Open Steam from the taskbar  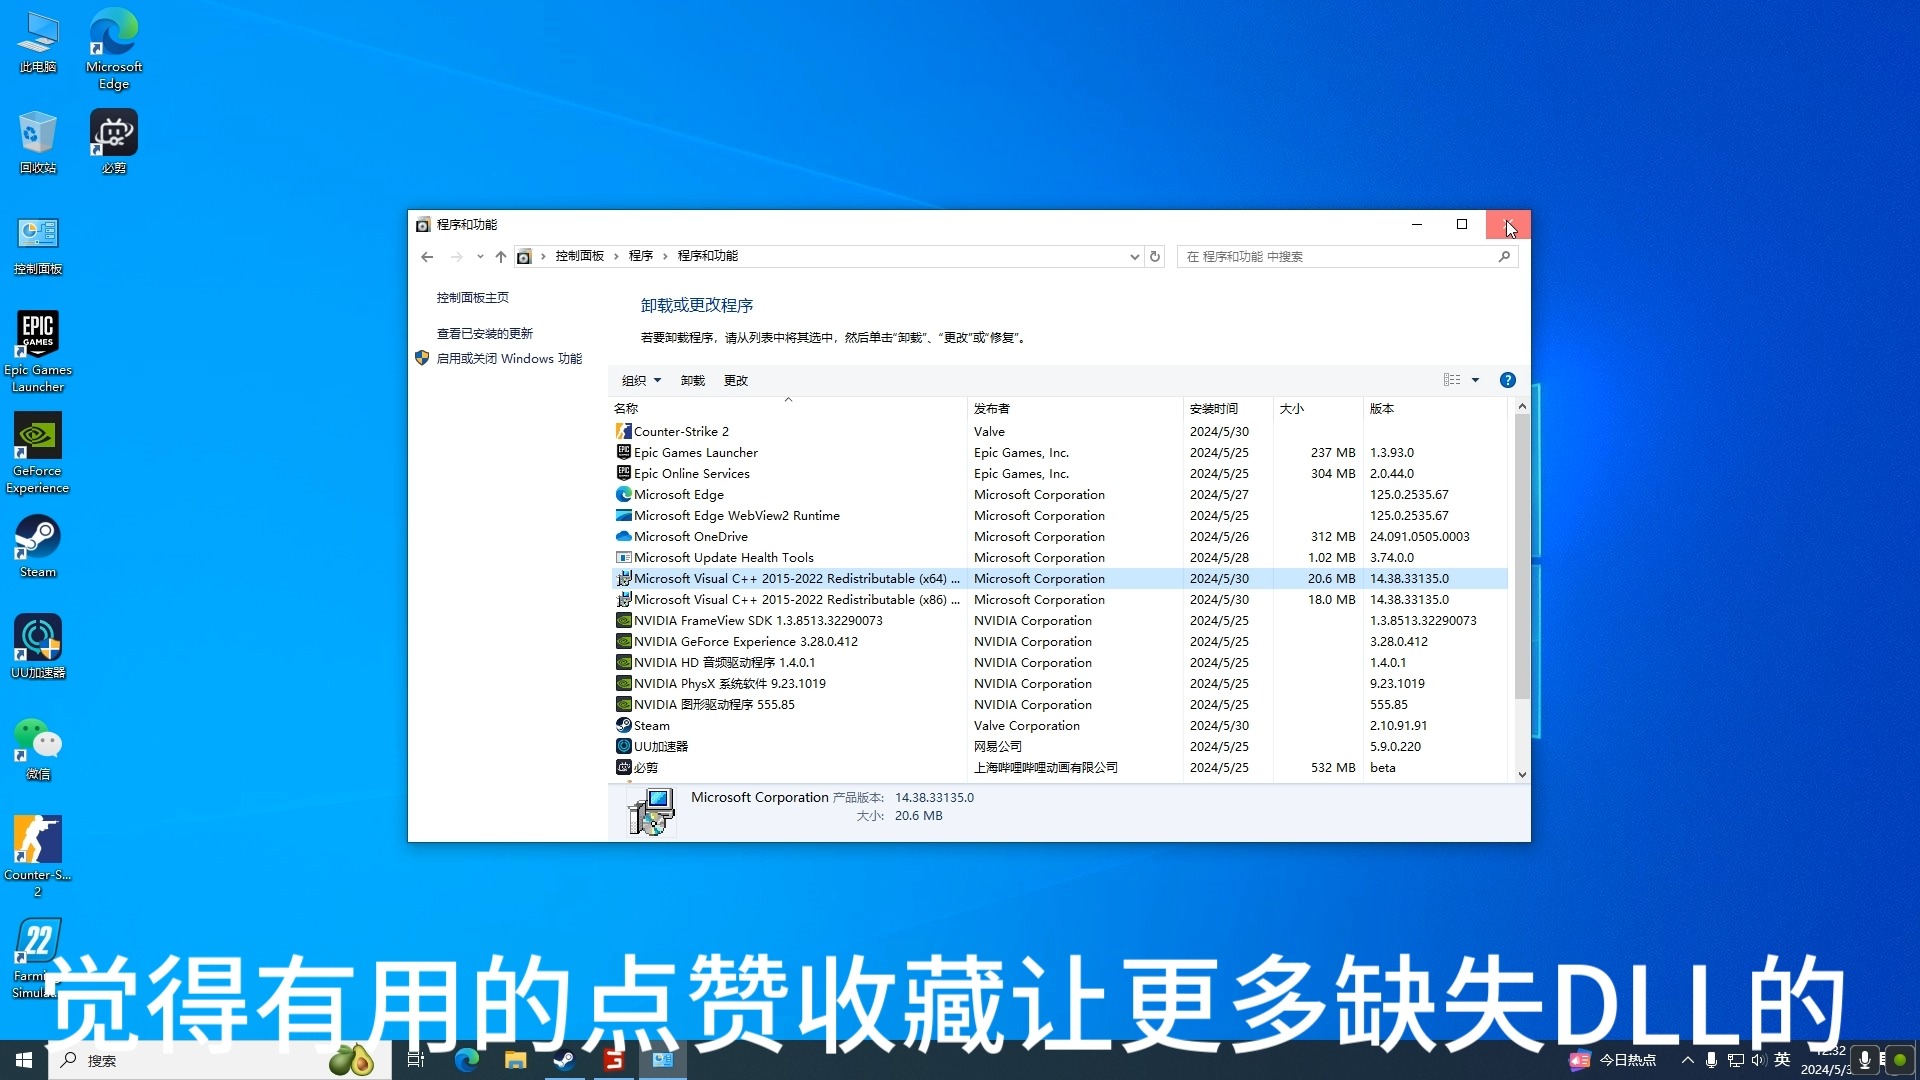pos(563,1060)
